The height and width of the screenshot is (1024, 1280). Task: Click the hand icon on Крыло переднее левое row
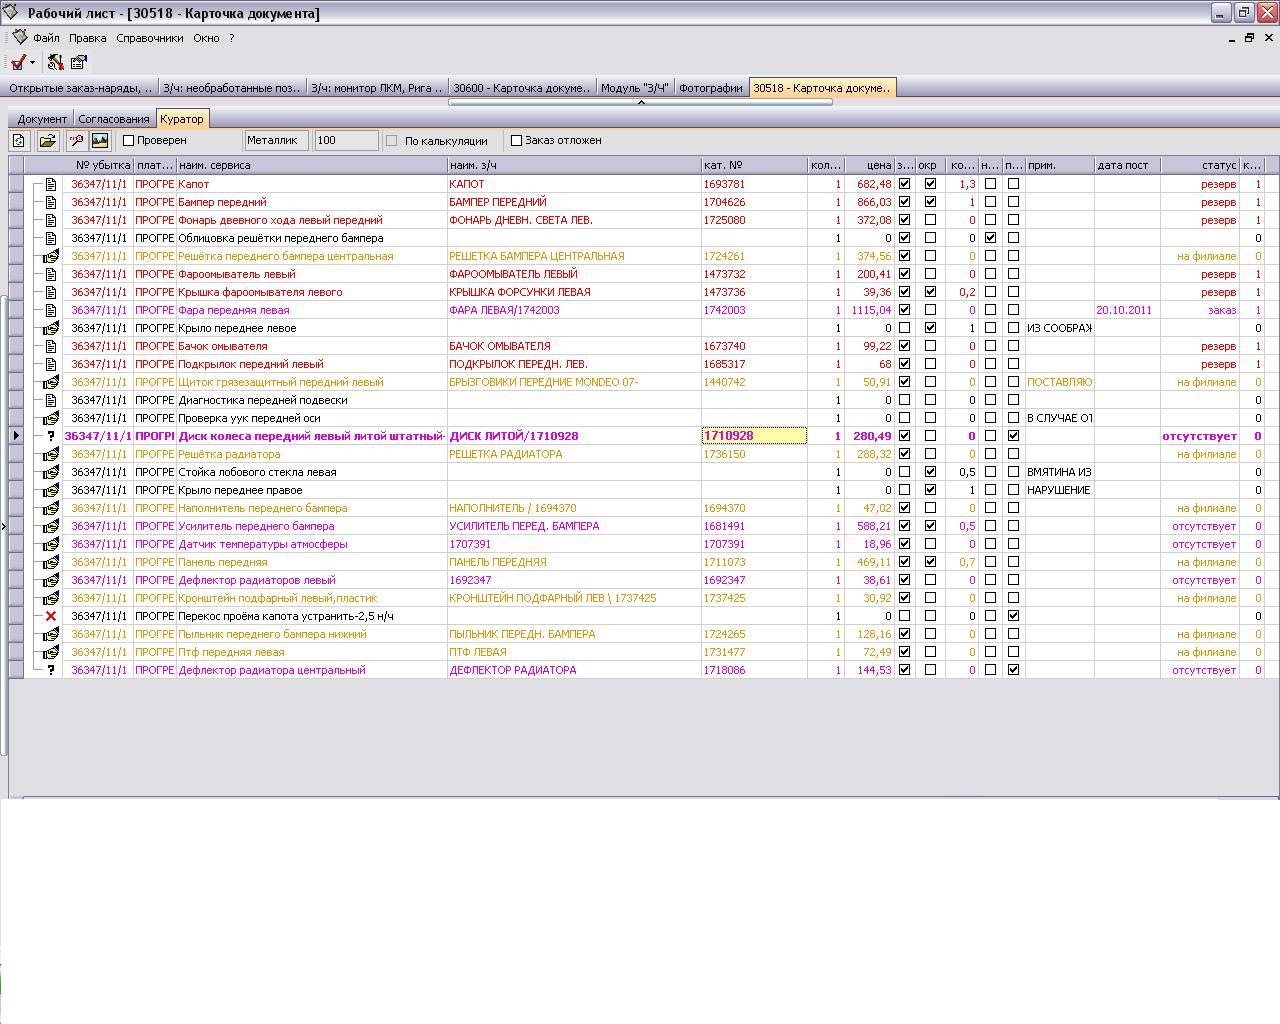51,328
